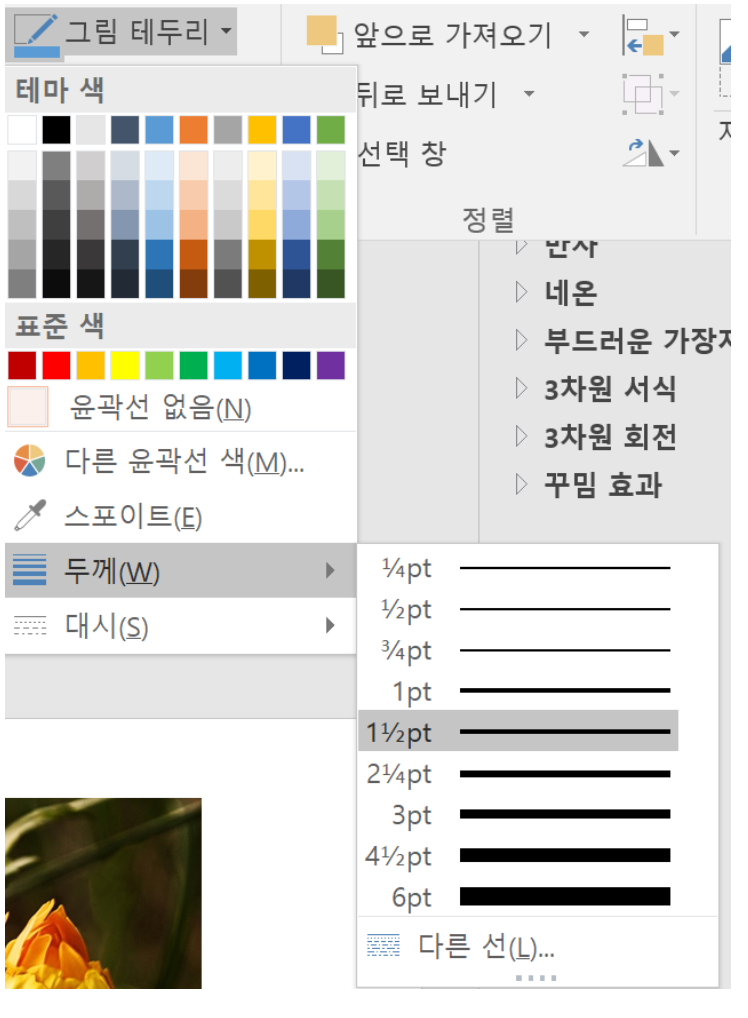
Task: Select green theme color swatch
Action: (330, 130)
